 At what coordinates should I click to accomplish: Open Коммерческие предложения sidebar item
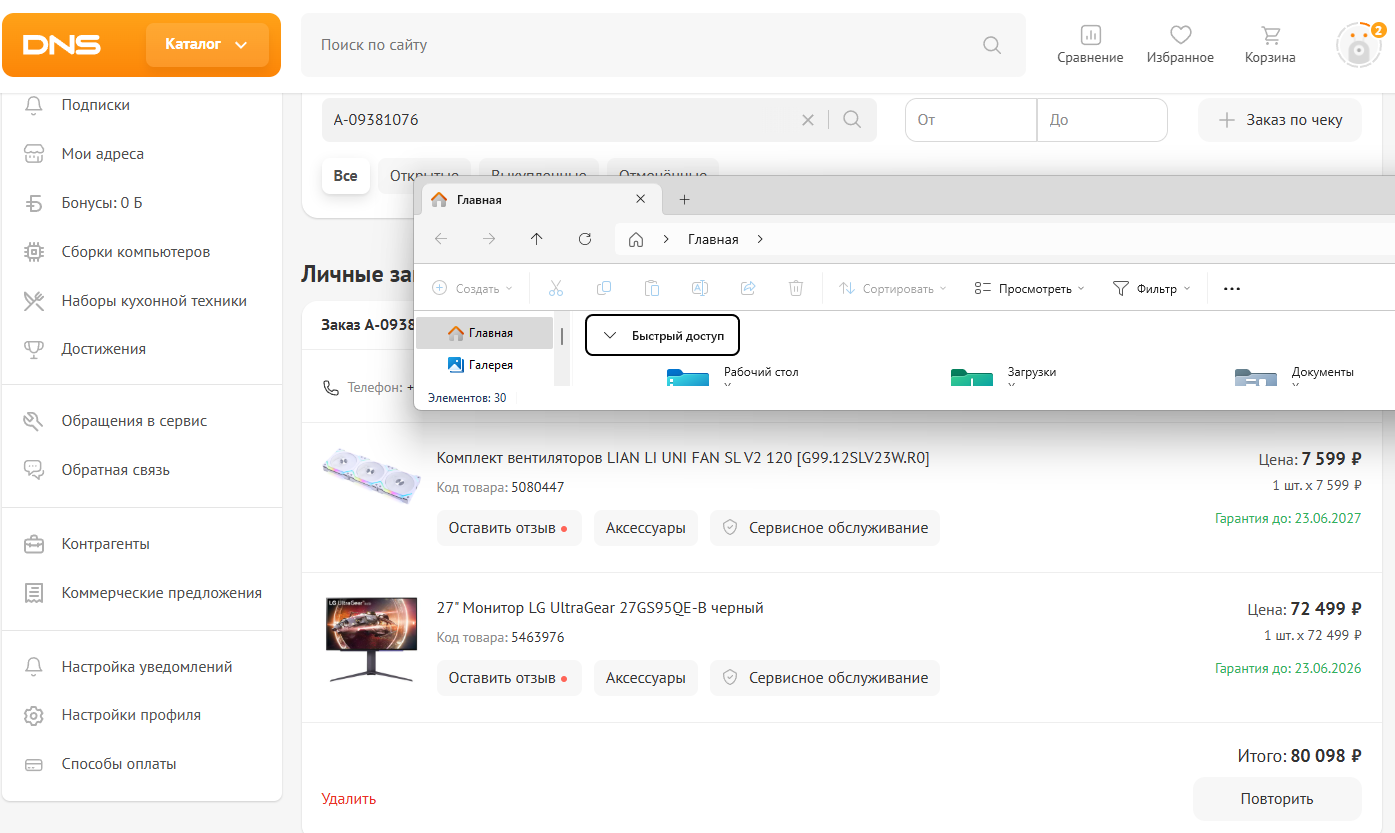[142, 593]
